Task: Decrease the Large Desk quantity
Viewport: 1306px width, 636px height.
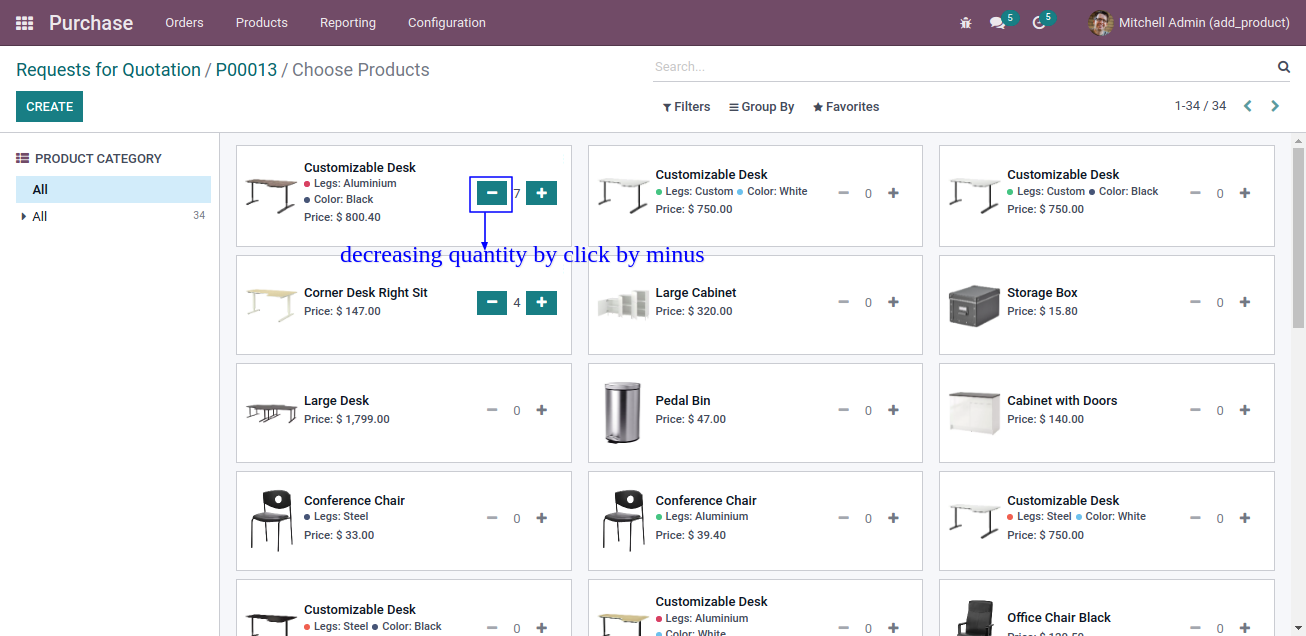Action: coord(492,410)
